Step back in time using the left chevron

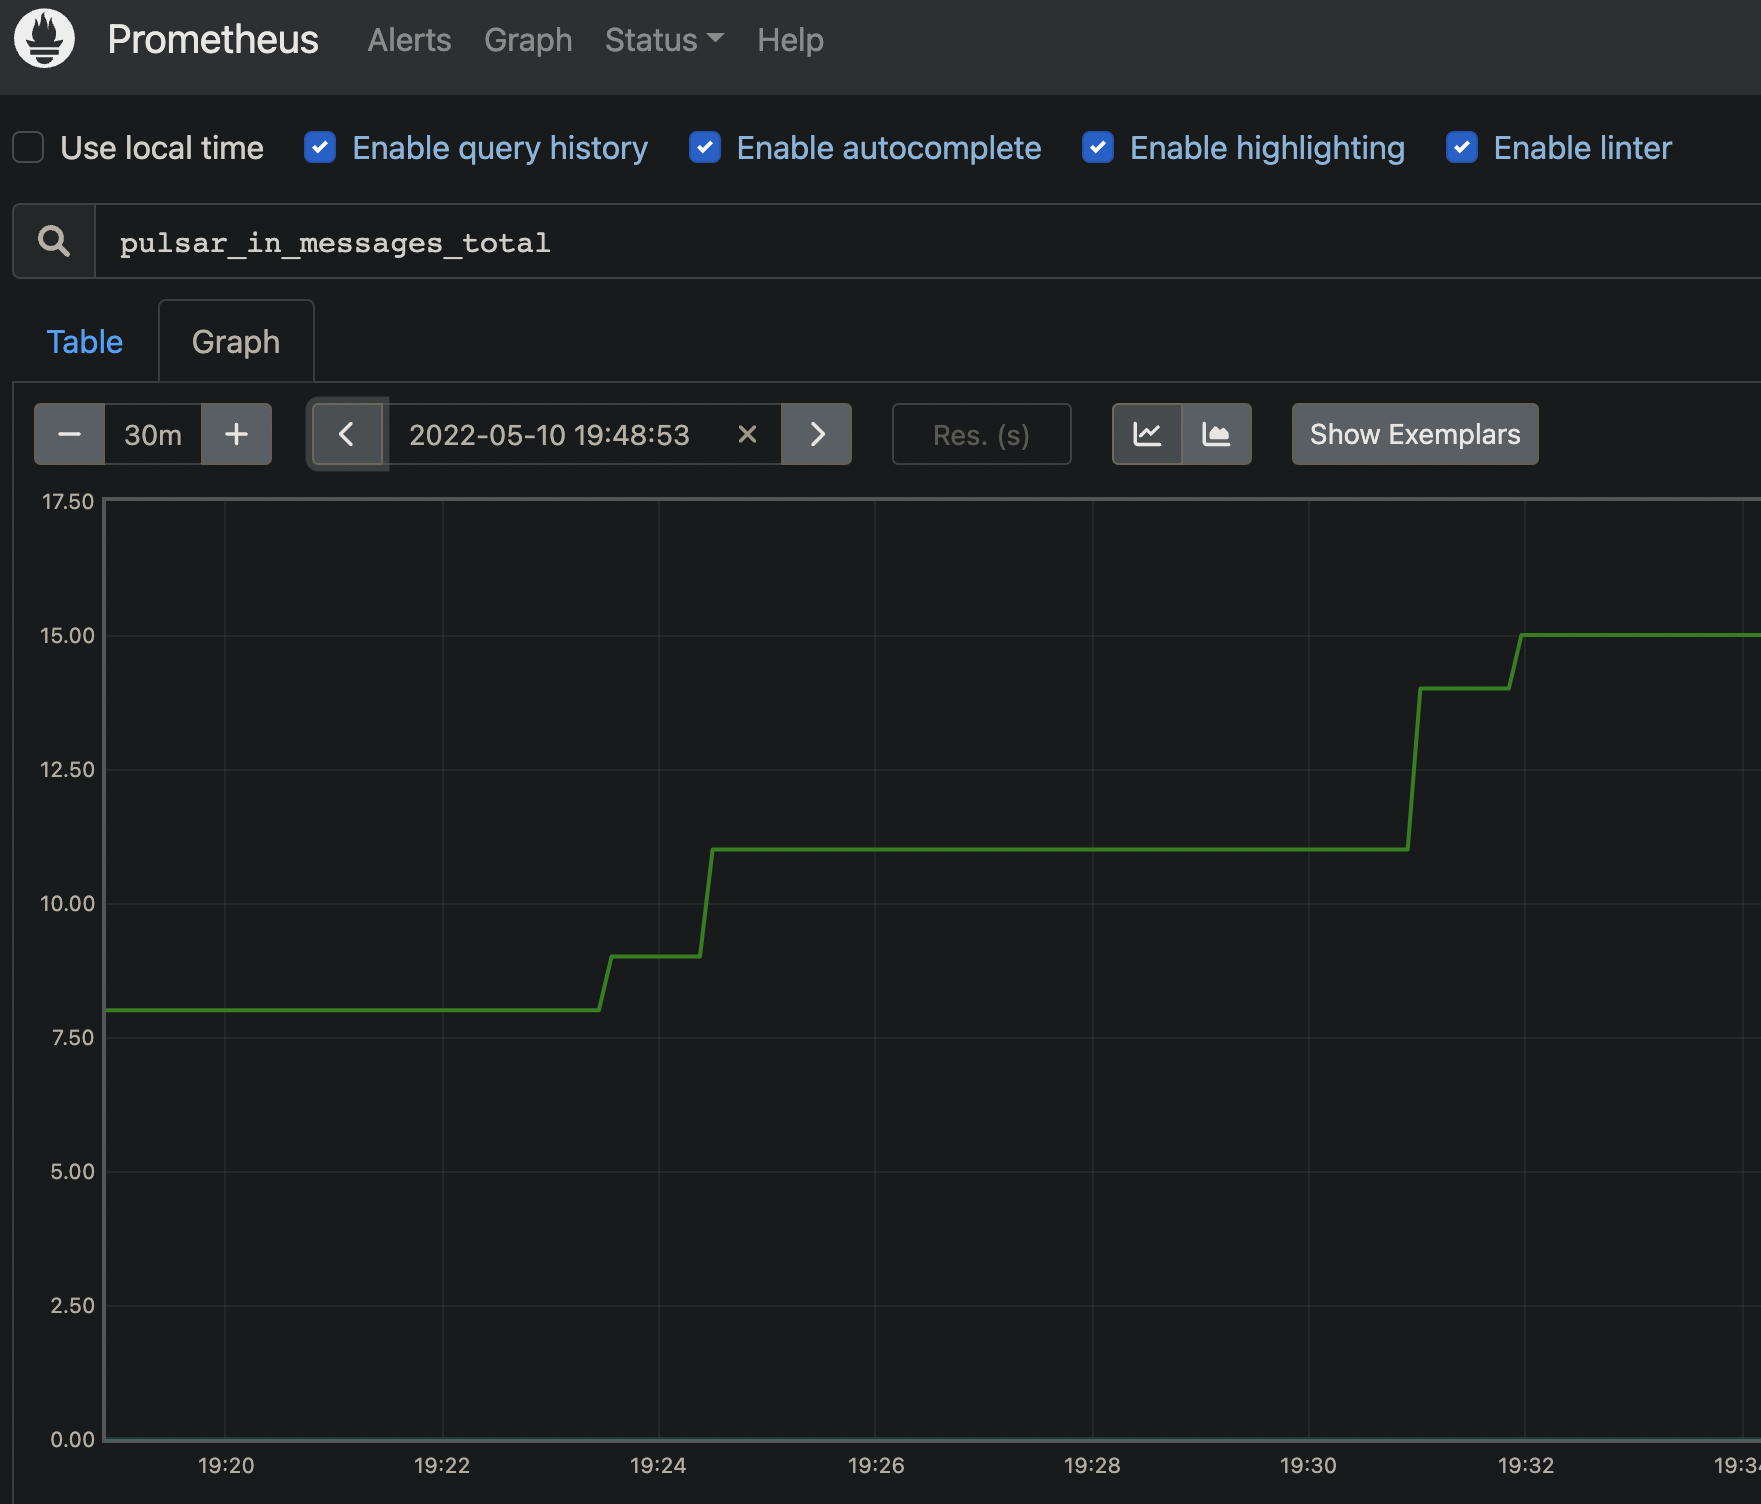(x=347, y=434)
